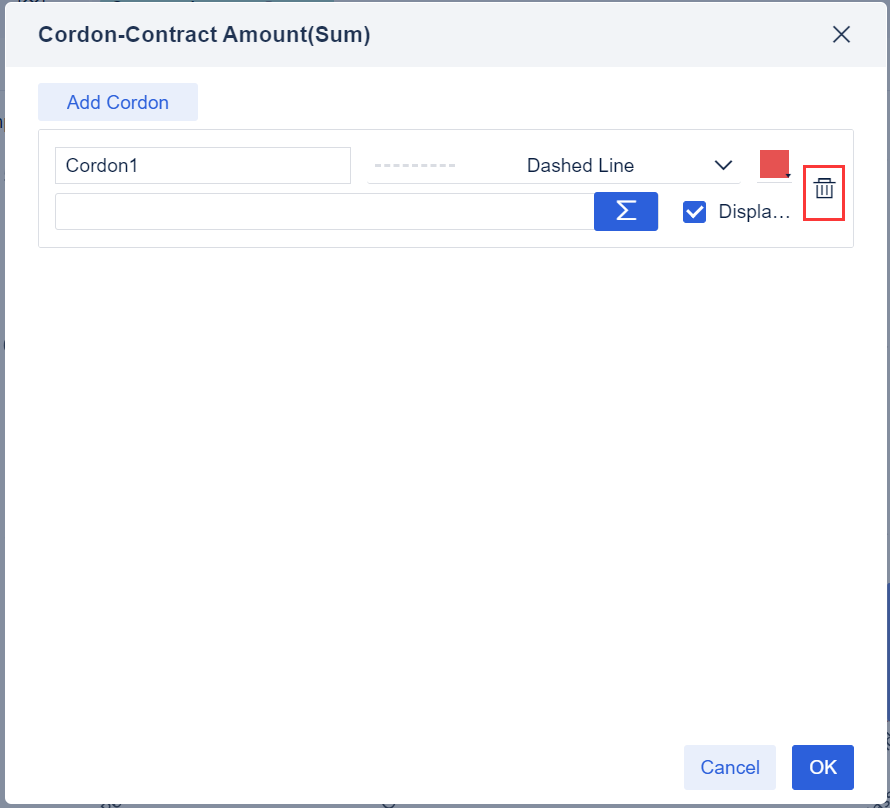Open formula editor via sigma button
This screenshot has width=890, height=808.
(x=626, y=211)
